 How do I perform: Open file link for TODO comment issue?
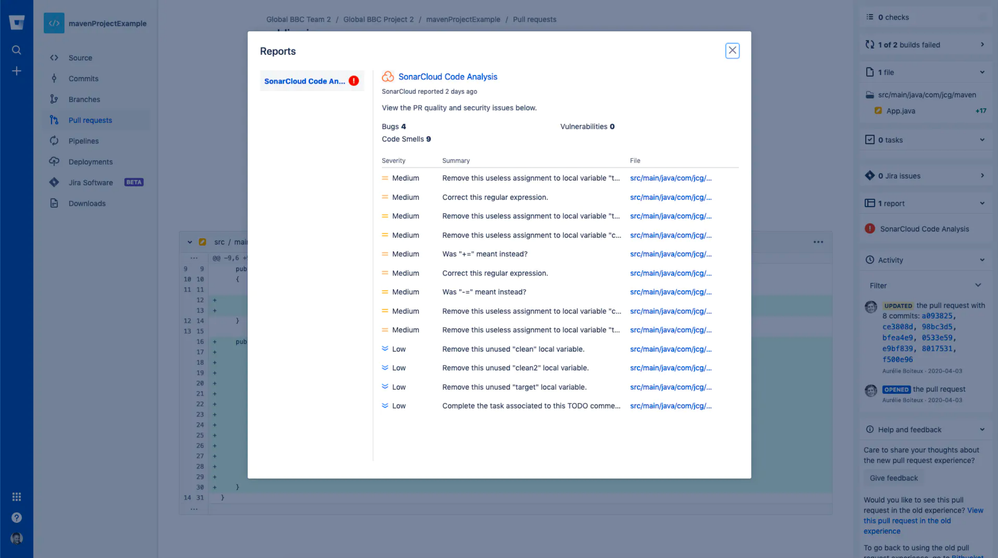coord(671,406)
